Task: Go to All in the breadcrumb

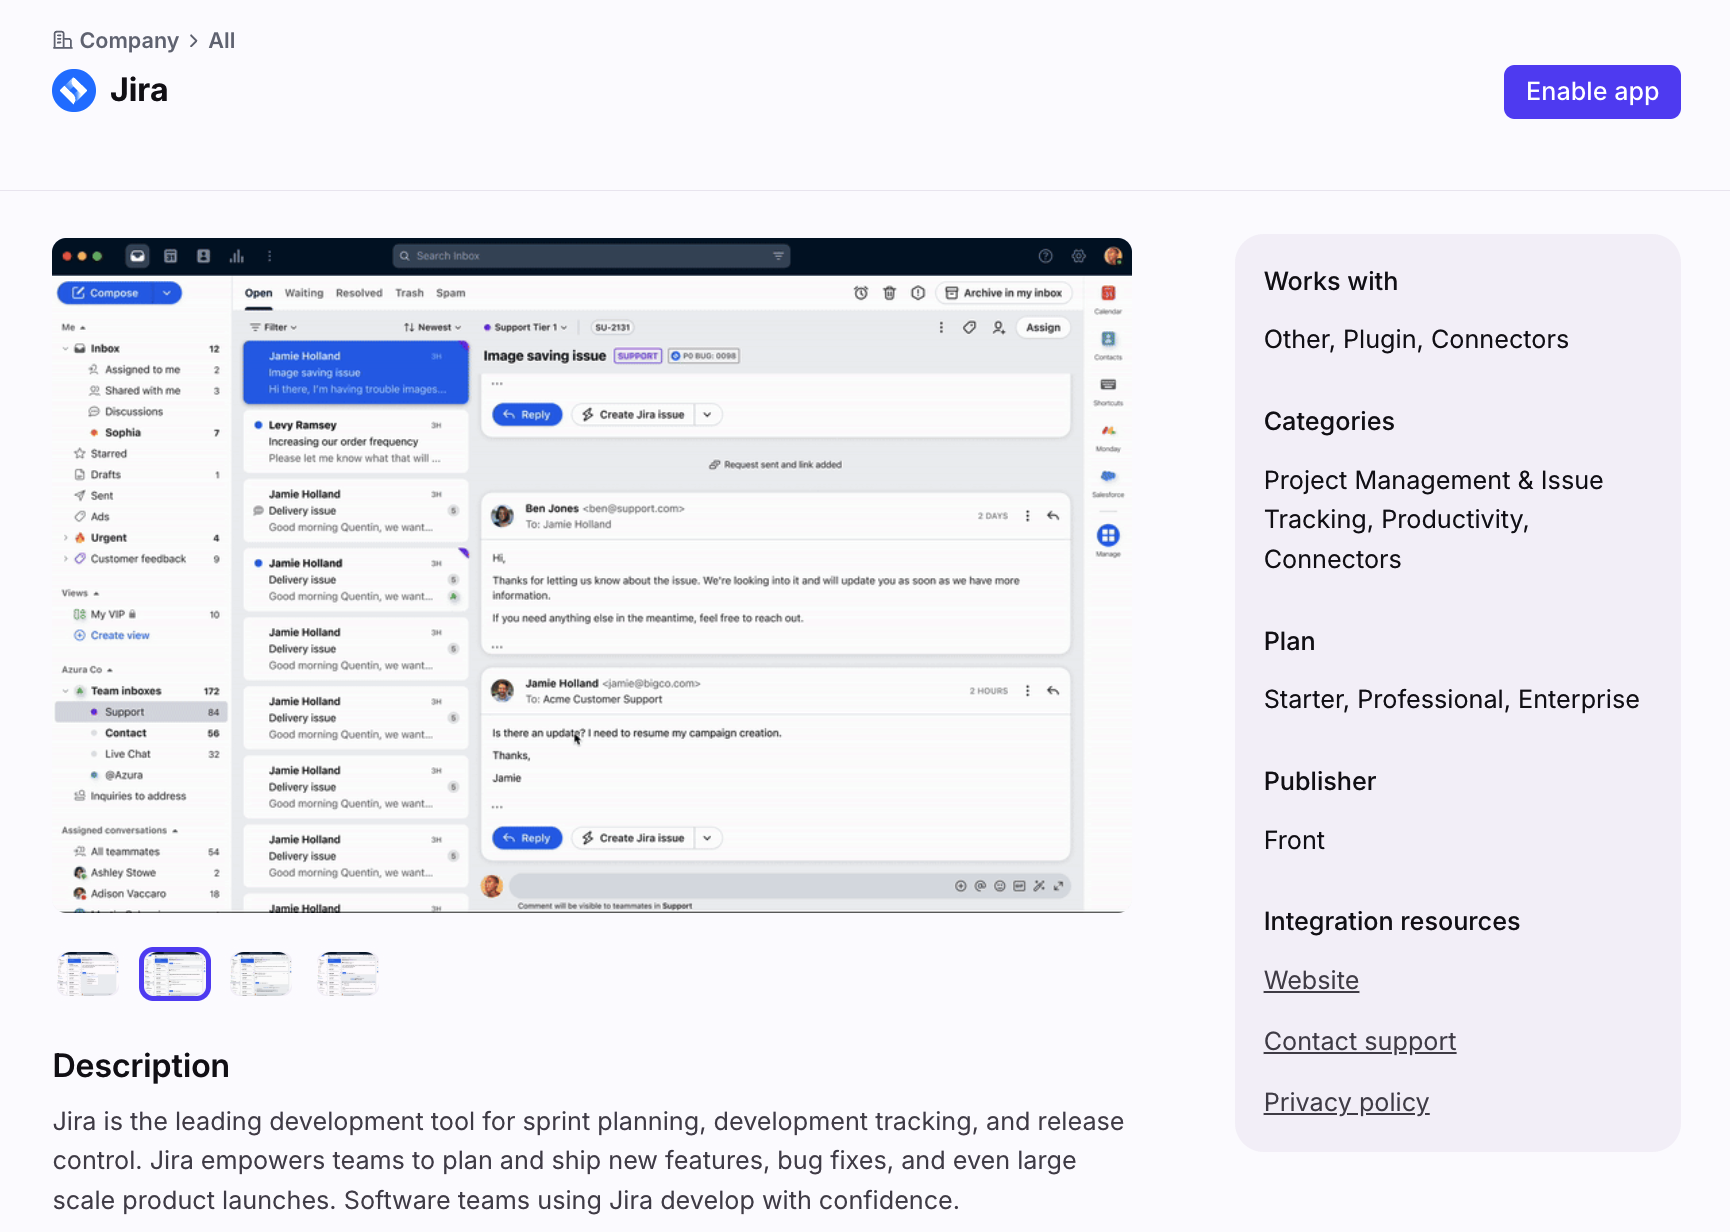Action: coord(222,41)
